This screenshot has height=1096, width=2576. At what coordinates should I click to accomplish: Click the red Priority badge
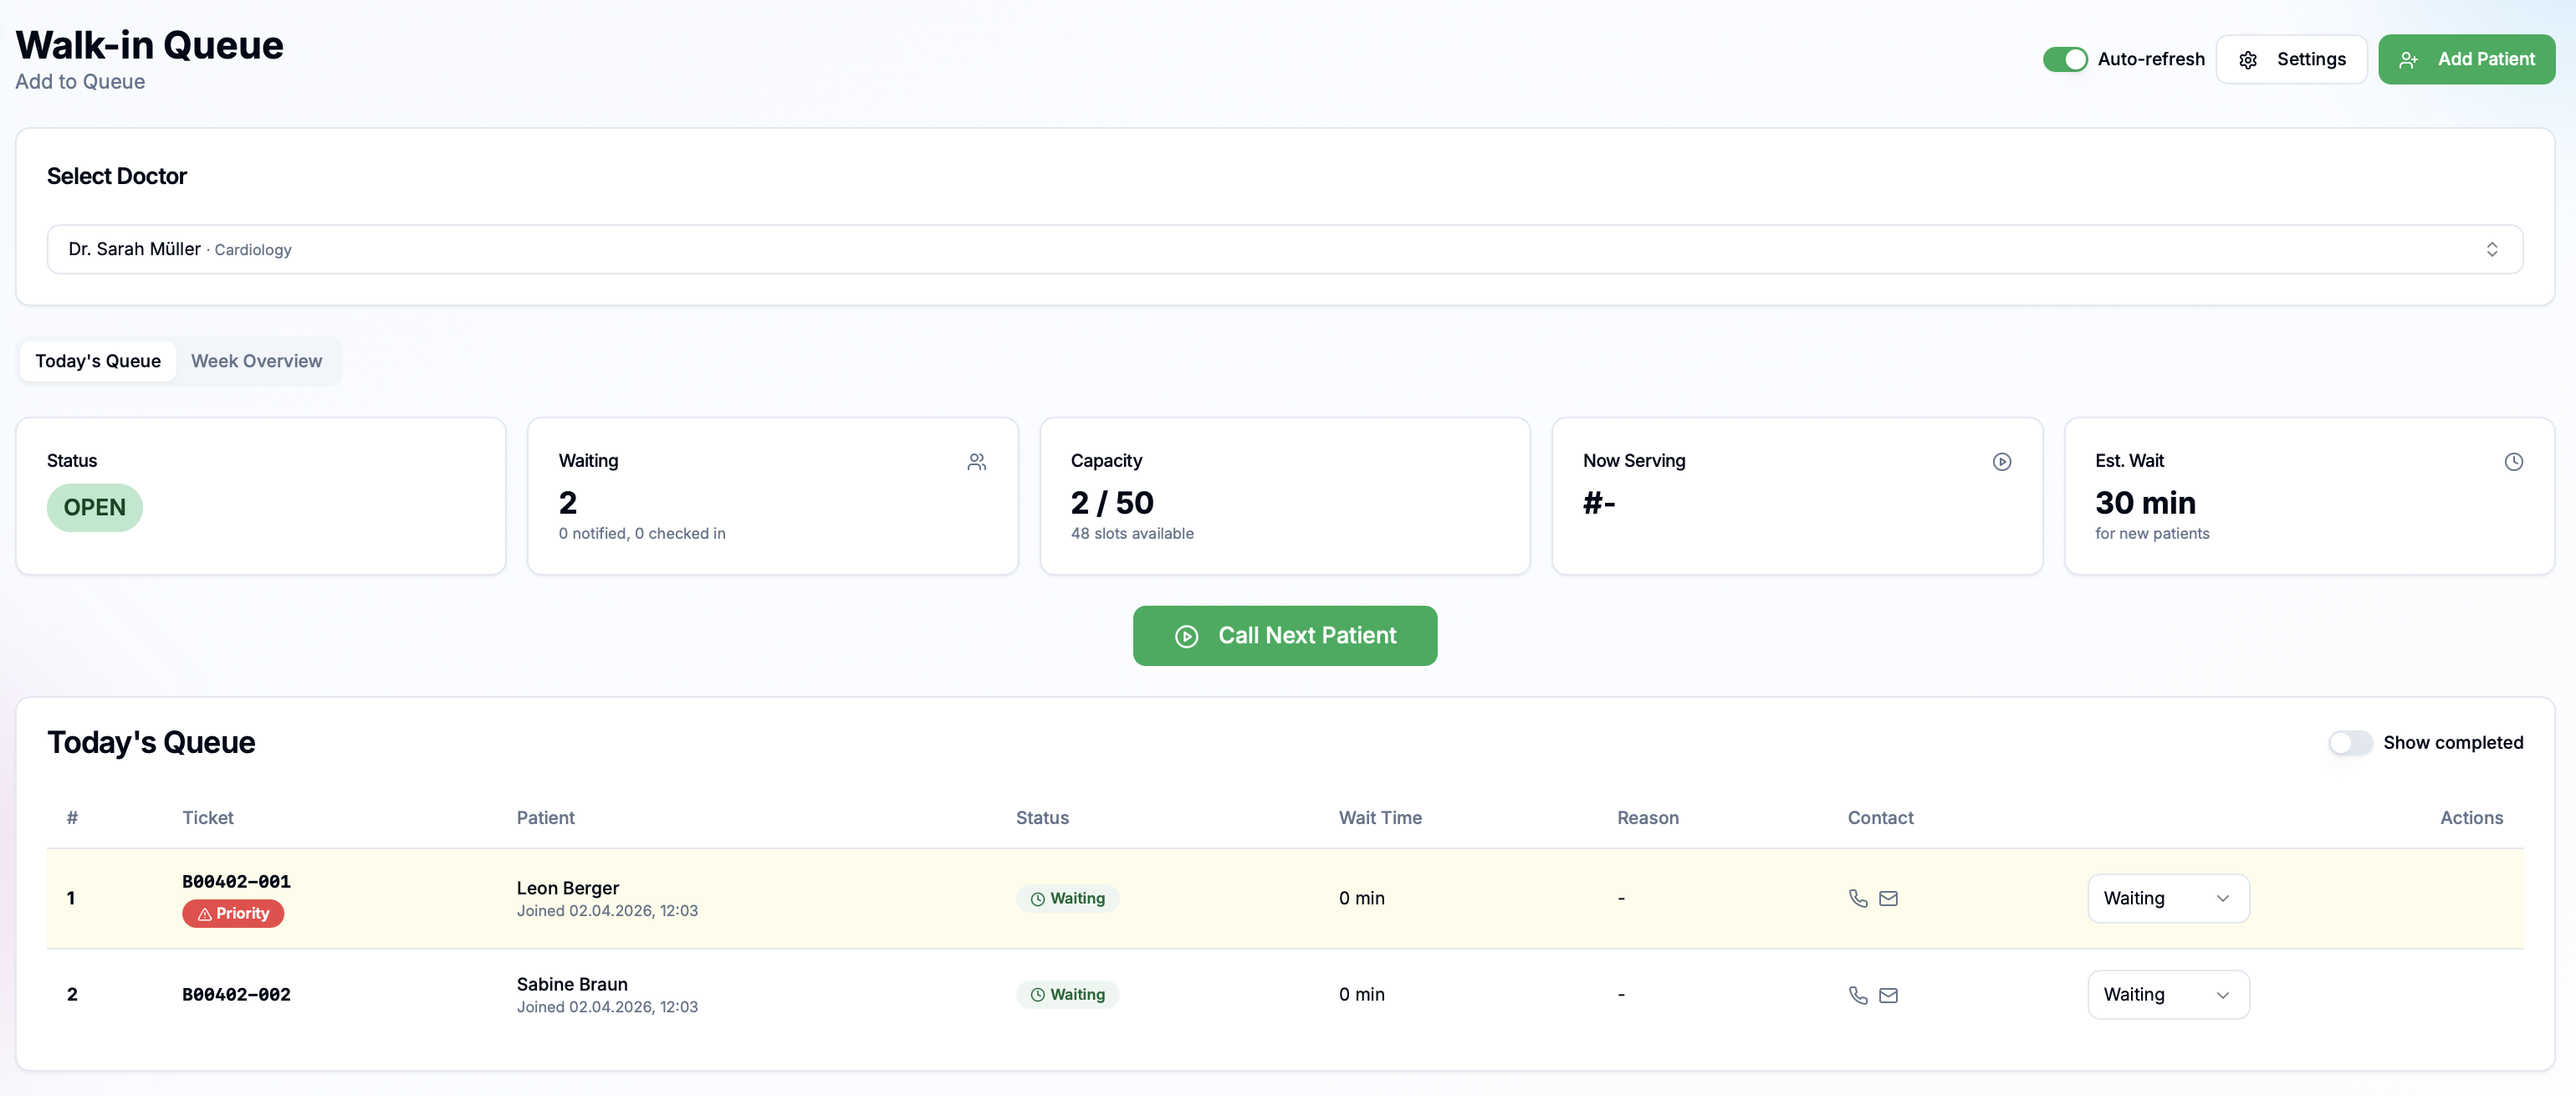pos(233,913)
